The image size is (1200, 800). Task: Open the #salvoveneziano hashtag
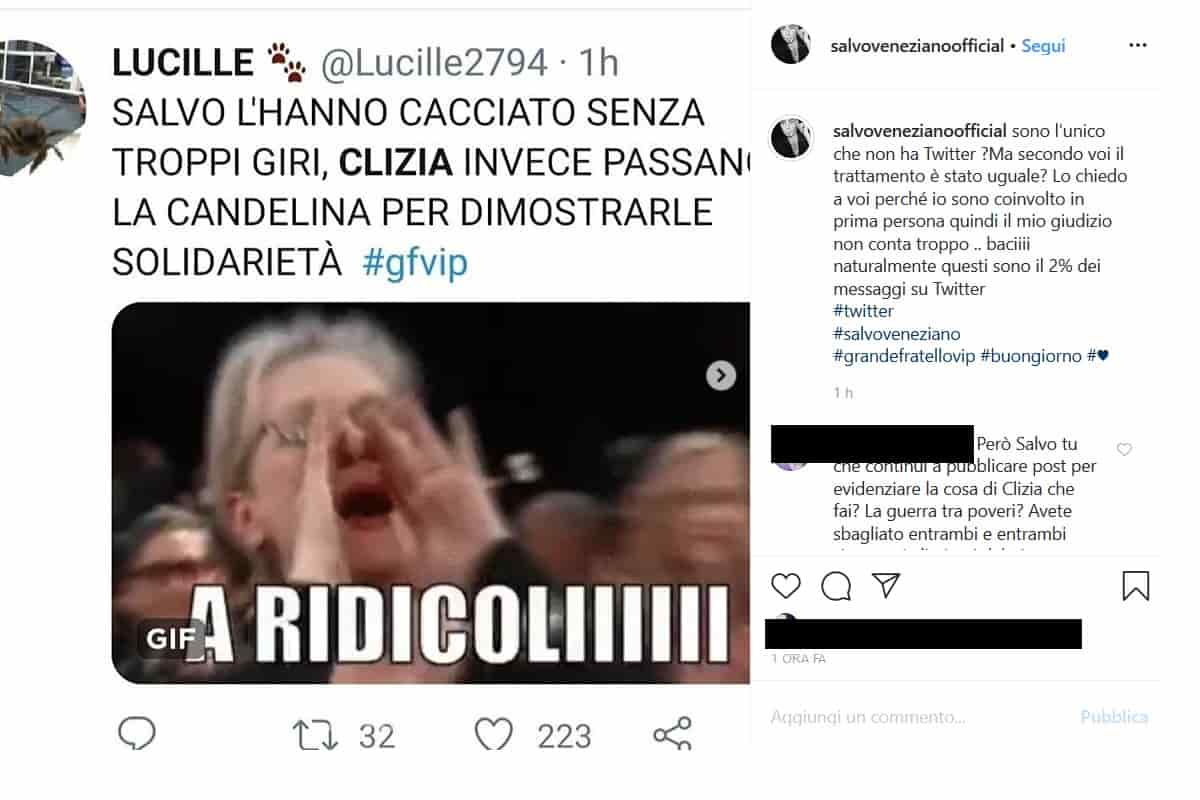point(896,334)
